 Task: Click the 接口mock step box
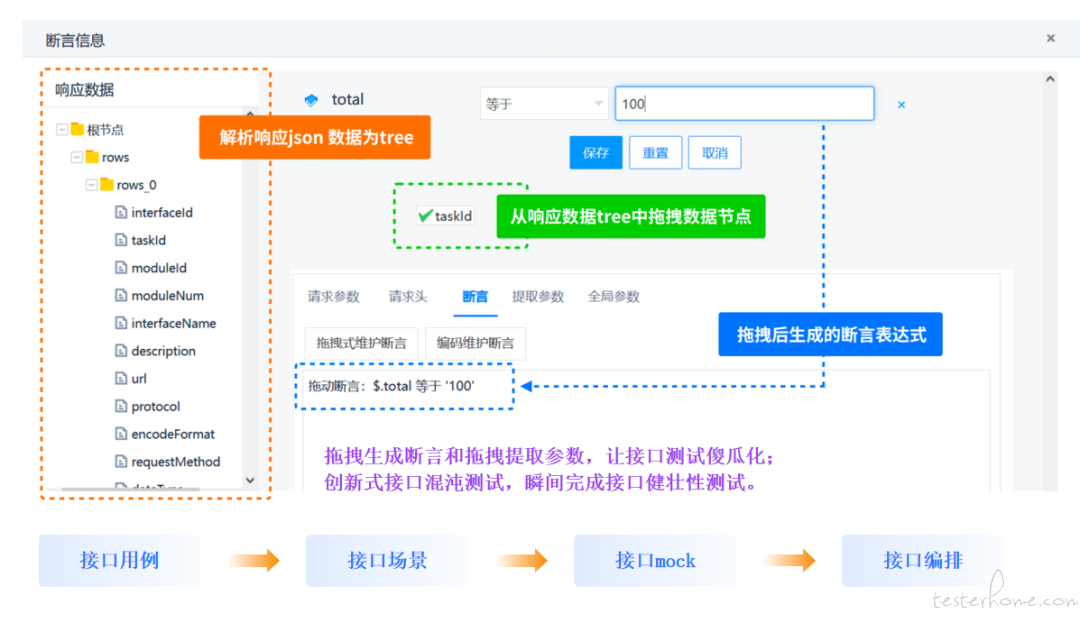655,560
